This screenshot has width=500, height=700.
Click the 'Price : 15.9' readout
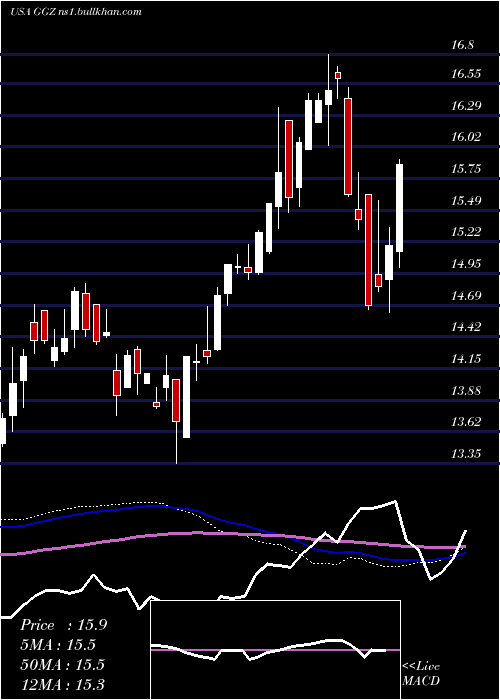(x=63, y=625)
